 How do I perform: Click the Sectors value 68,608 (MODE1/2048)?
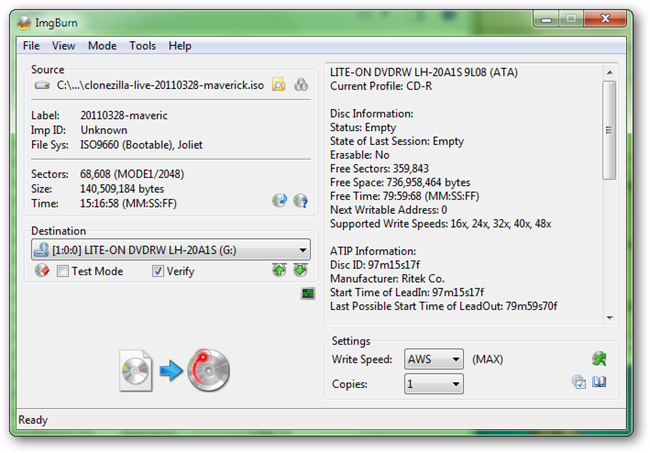pos(132,174)
